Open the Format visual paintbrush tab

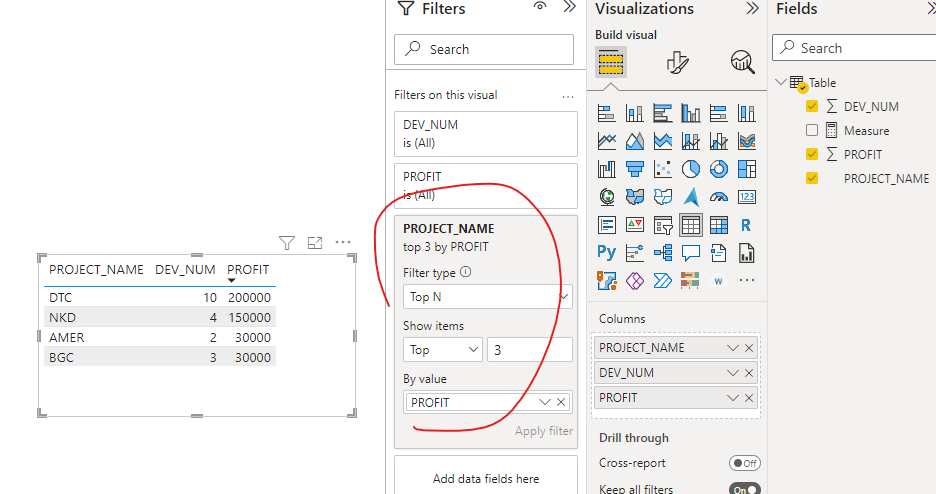[x=678, y=62]
